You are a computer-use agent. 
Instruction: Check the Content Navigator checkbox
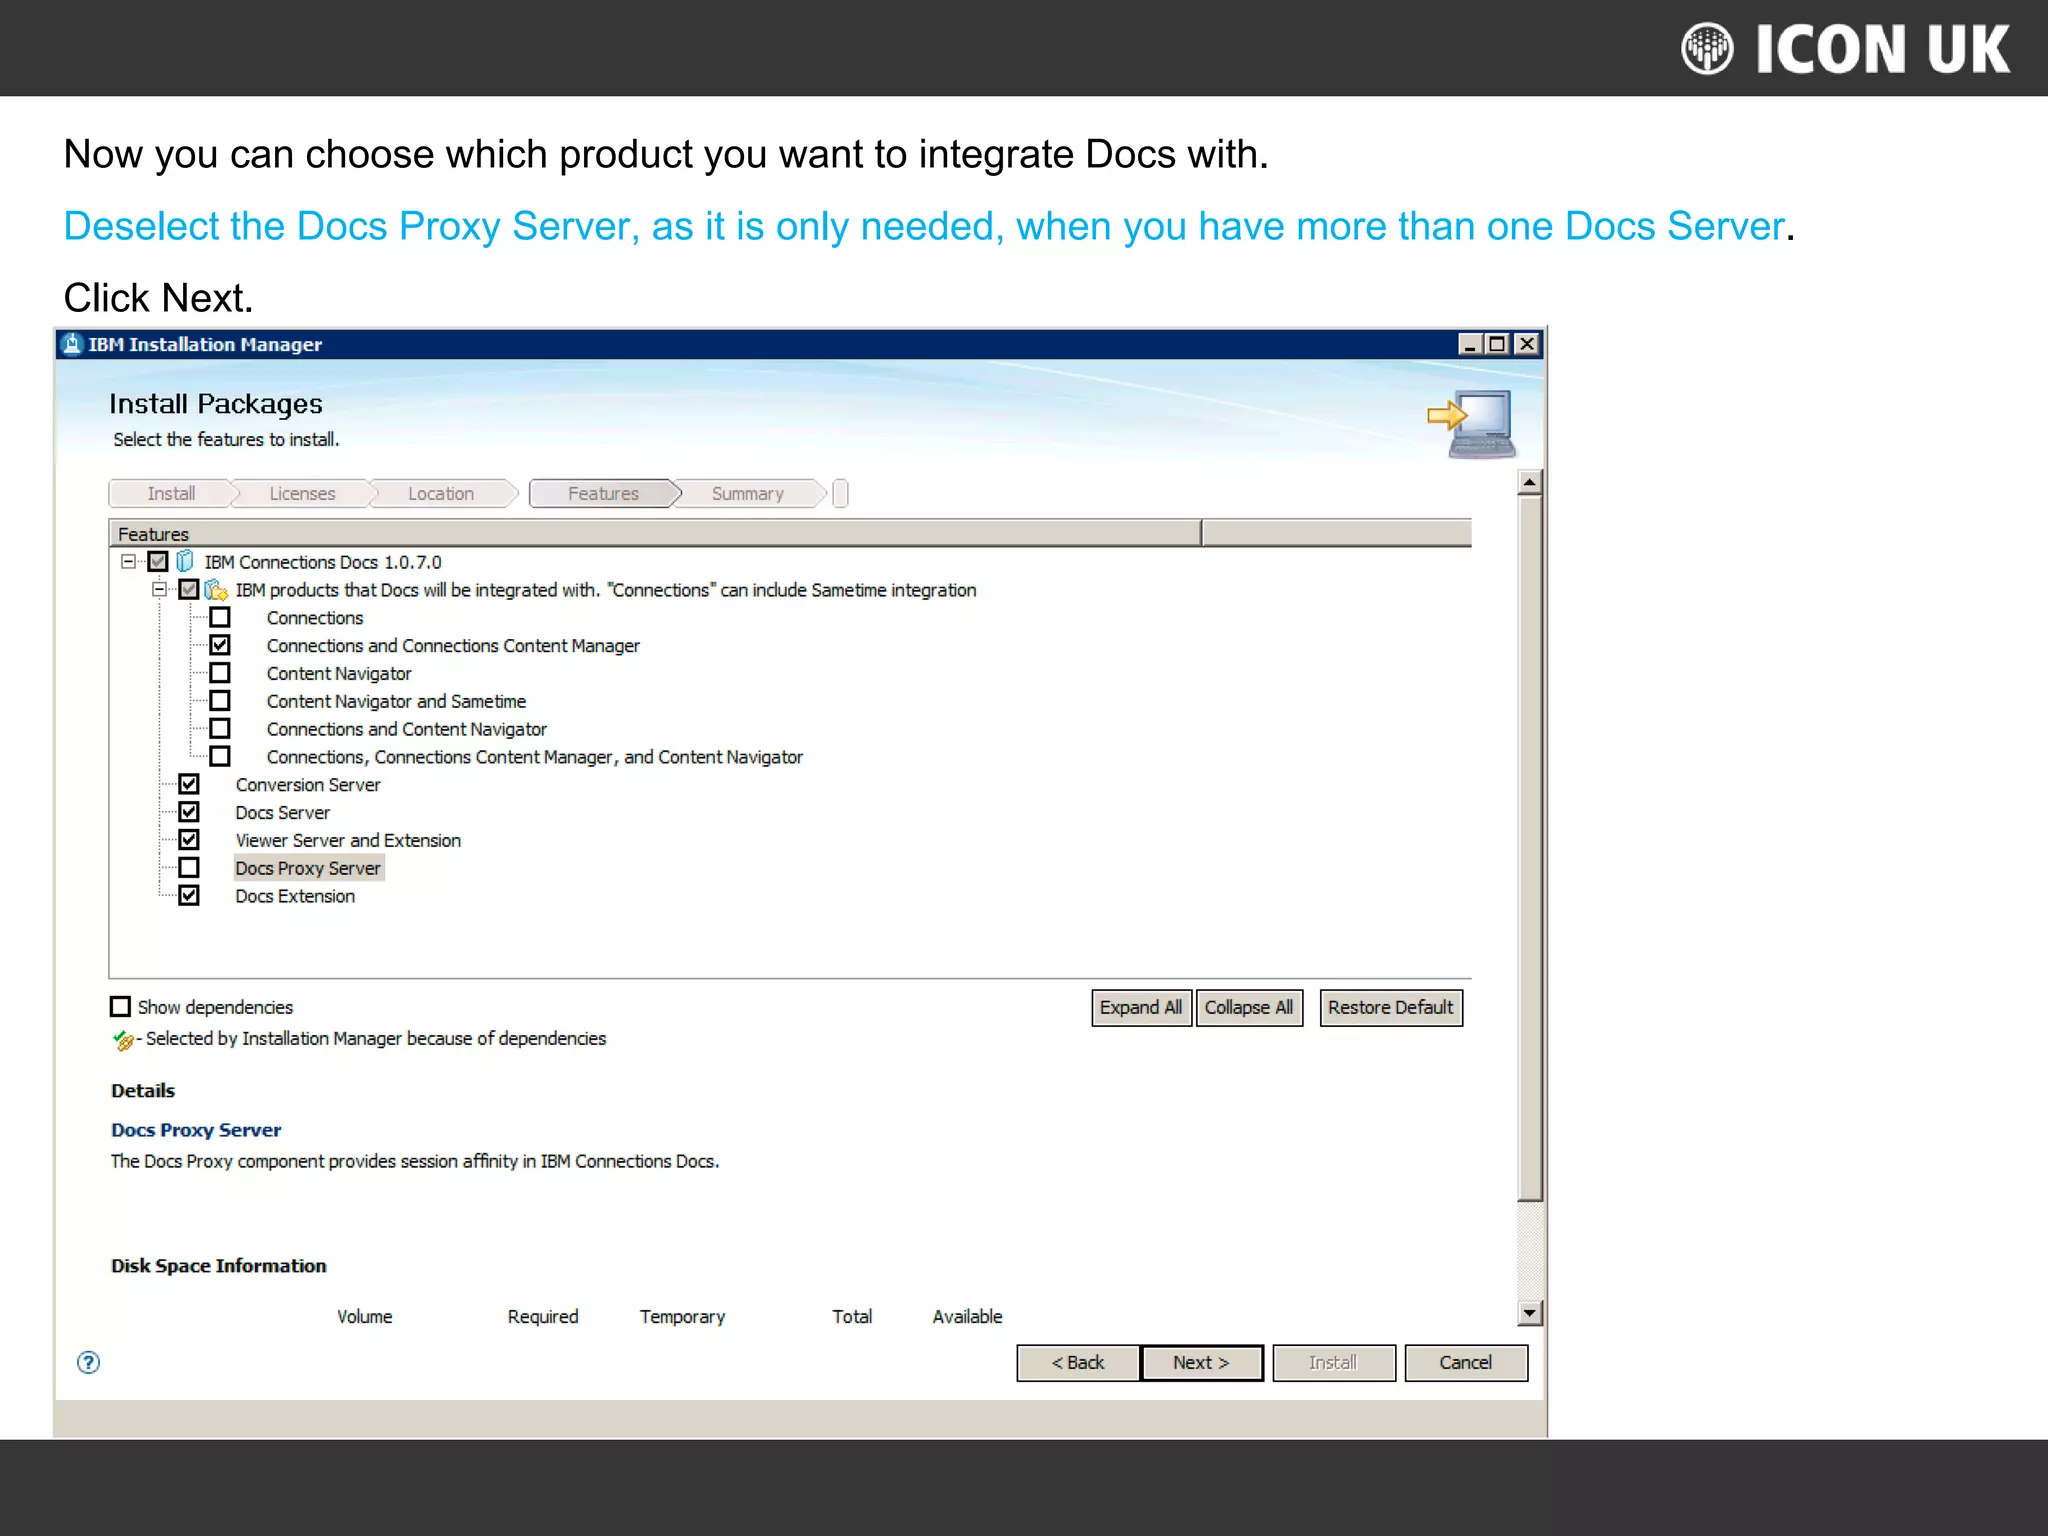coord(220,673)
